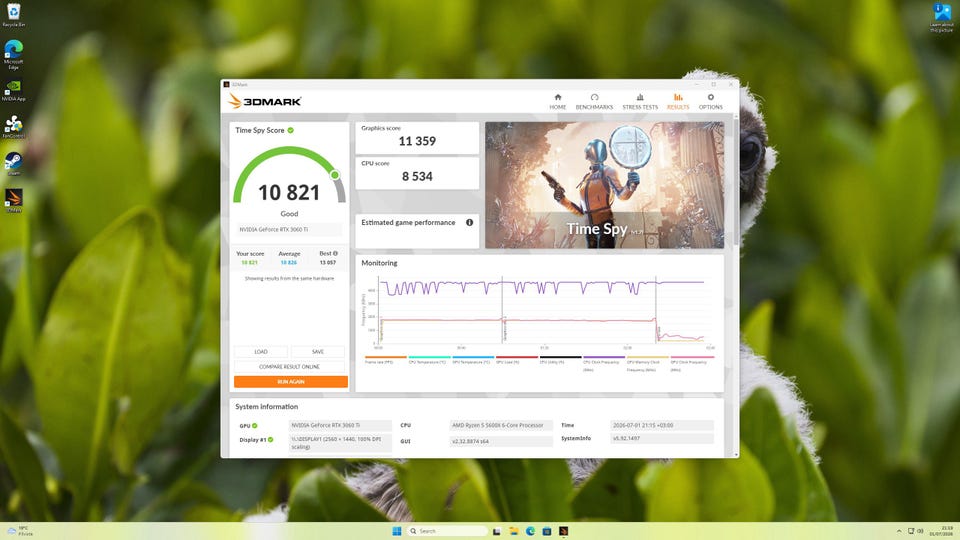
Task: Open the Home section icon in 3DMark
Action: 558,97
